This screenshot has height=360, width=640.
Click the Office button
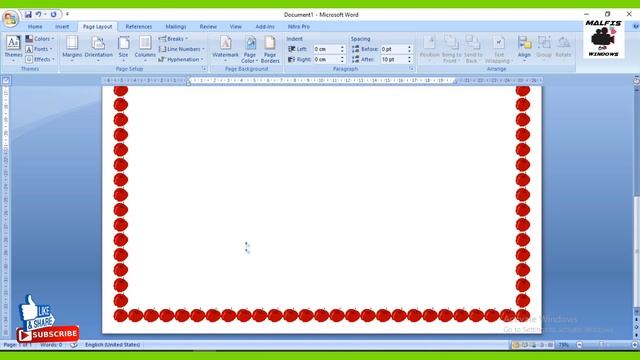click(10, 18)
